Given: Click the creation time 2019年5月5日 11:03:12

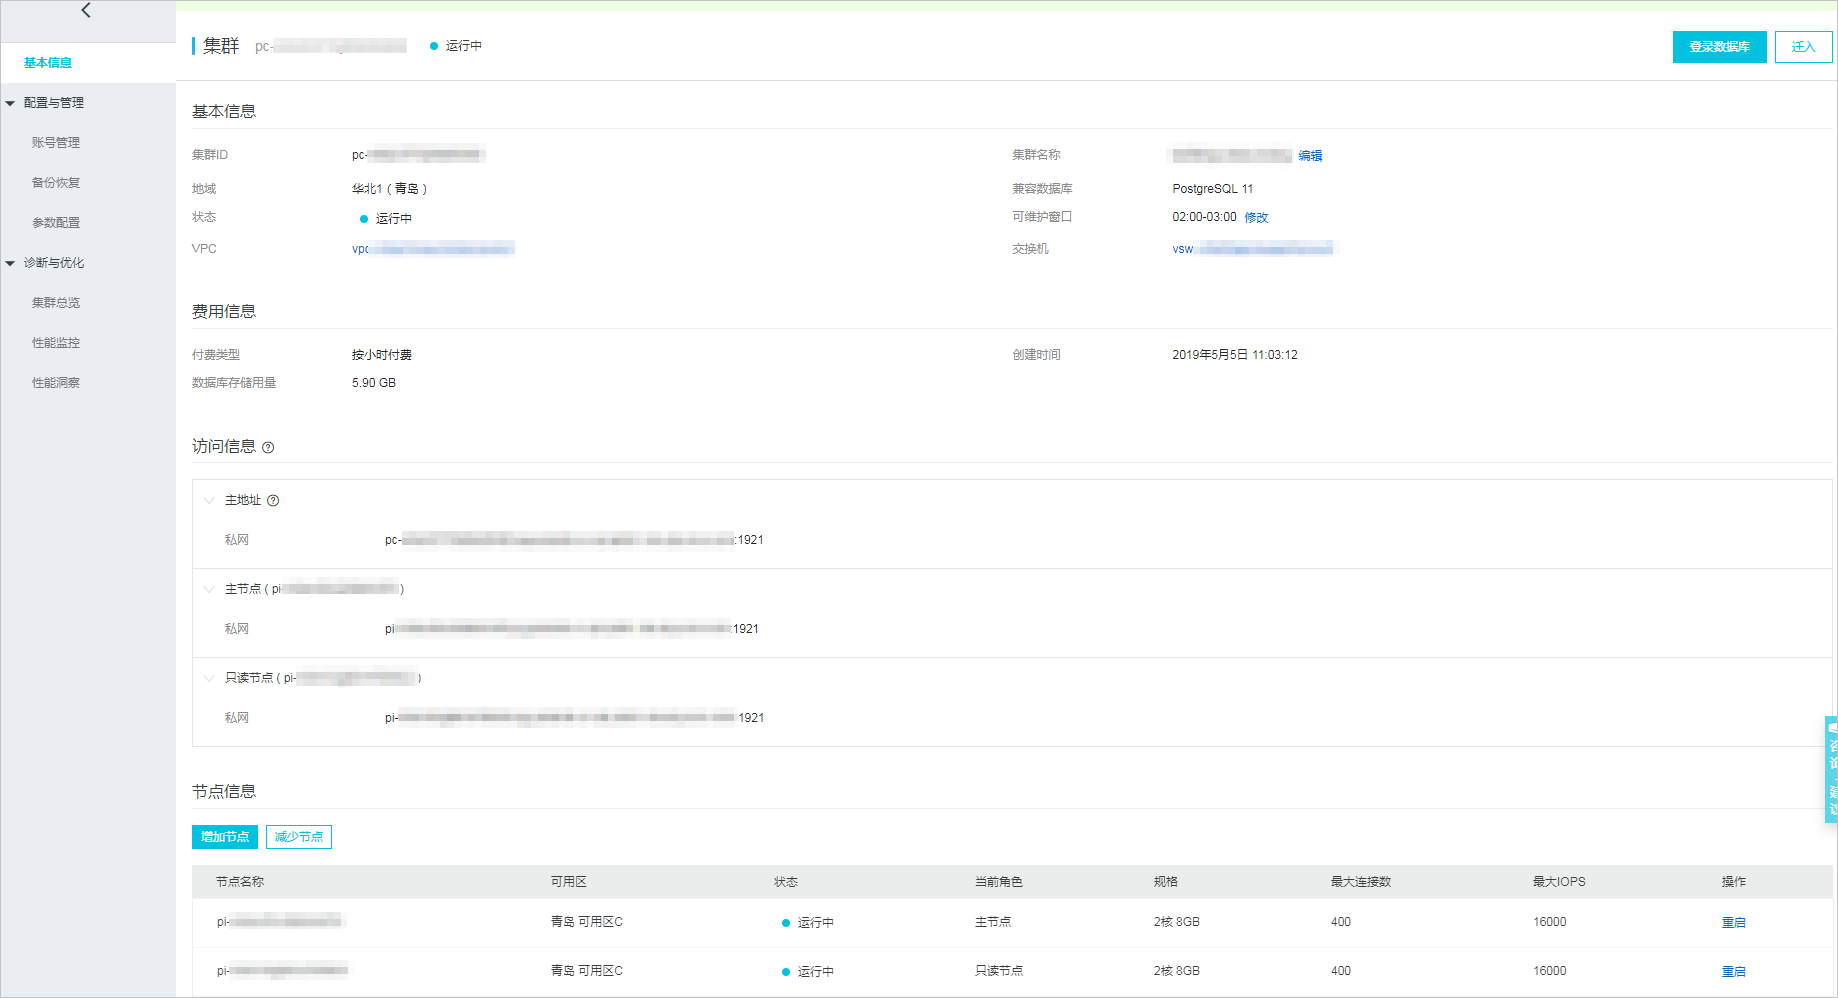Looking at the screenshot, I should coord(1235,355).
